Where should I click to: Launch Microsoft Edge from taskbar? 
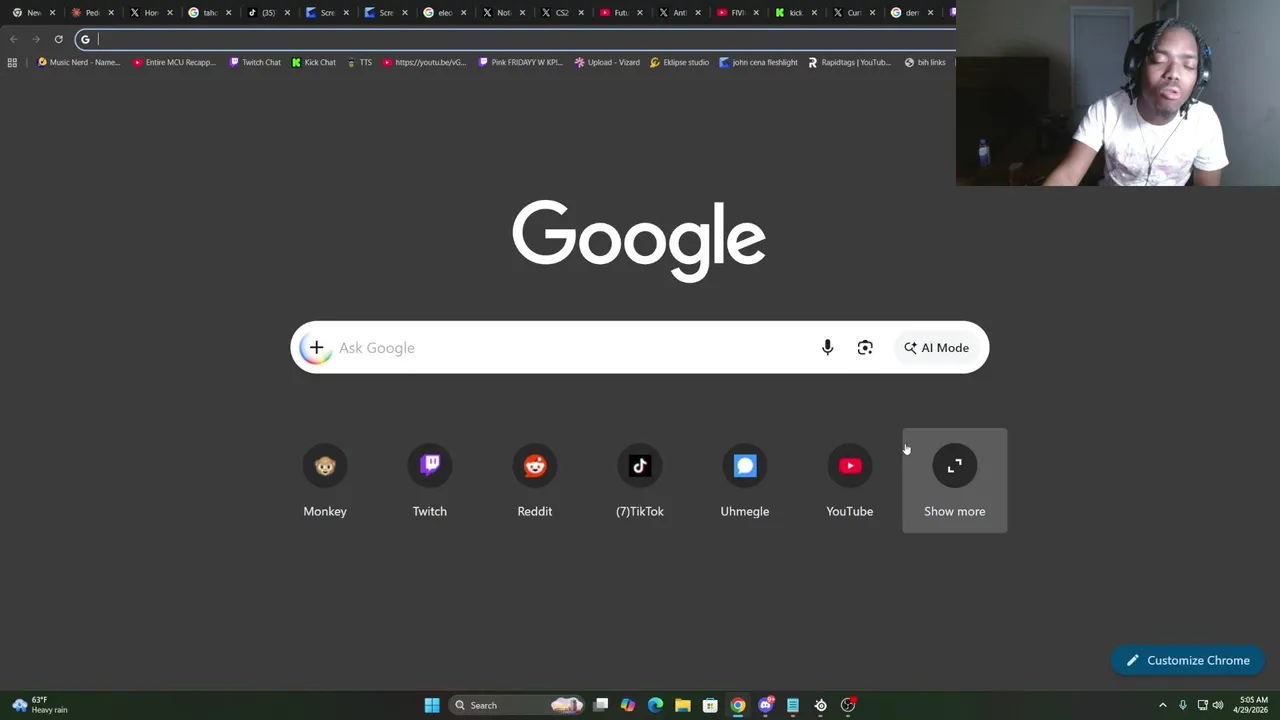click(655, 705)
